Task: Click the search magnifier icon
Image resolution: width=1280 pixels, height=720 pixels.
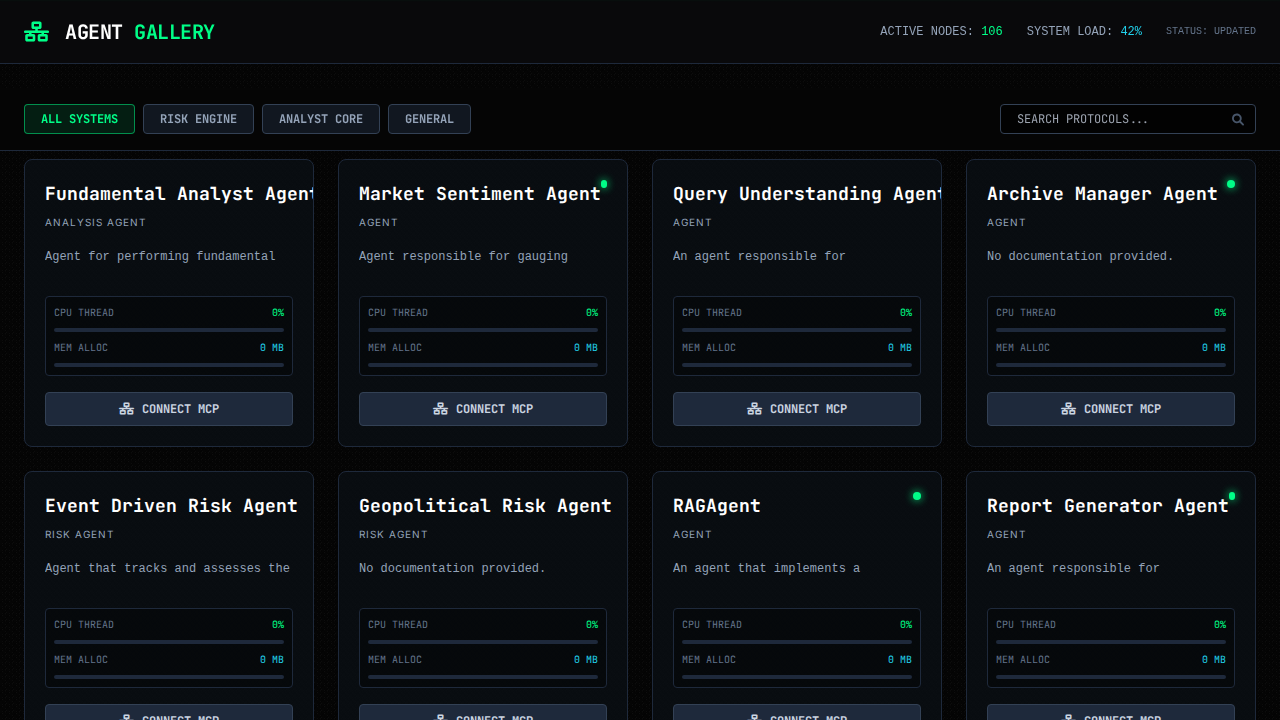Action: click(1238, 120)
